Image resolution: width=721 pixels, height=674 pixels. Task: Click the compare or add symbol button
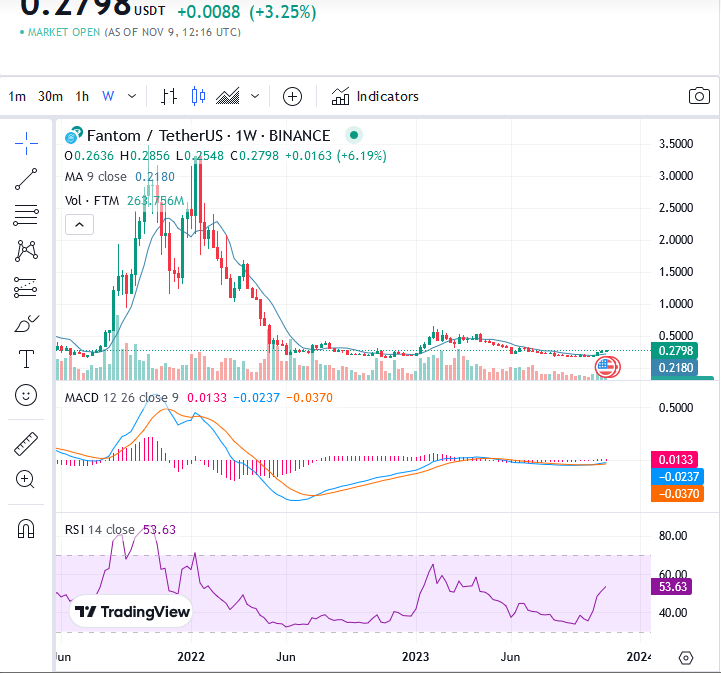tap(292, 97)
